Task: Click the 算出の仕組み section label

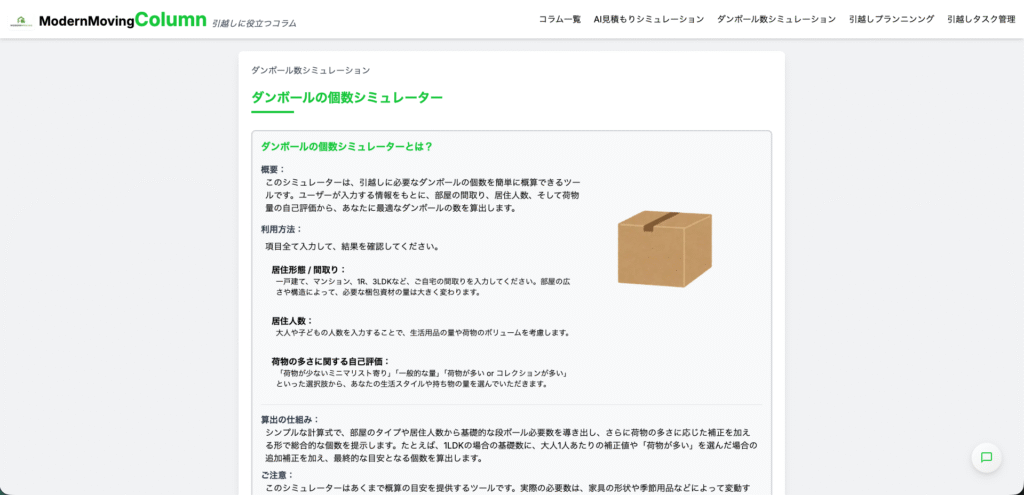Action: (x=290, y=419)
